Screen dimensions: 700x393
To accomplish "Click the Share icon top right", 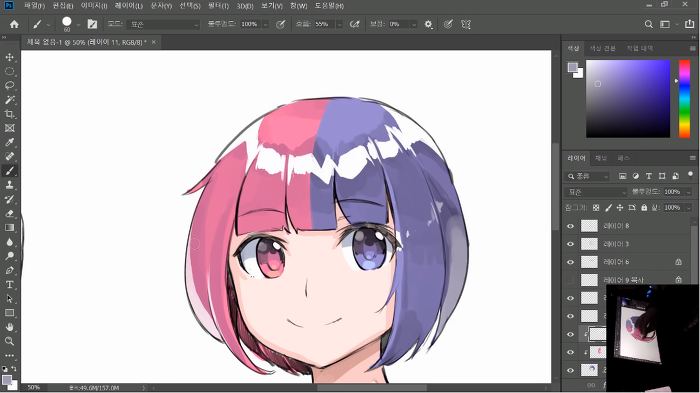I will 689,24.
